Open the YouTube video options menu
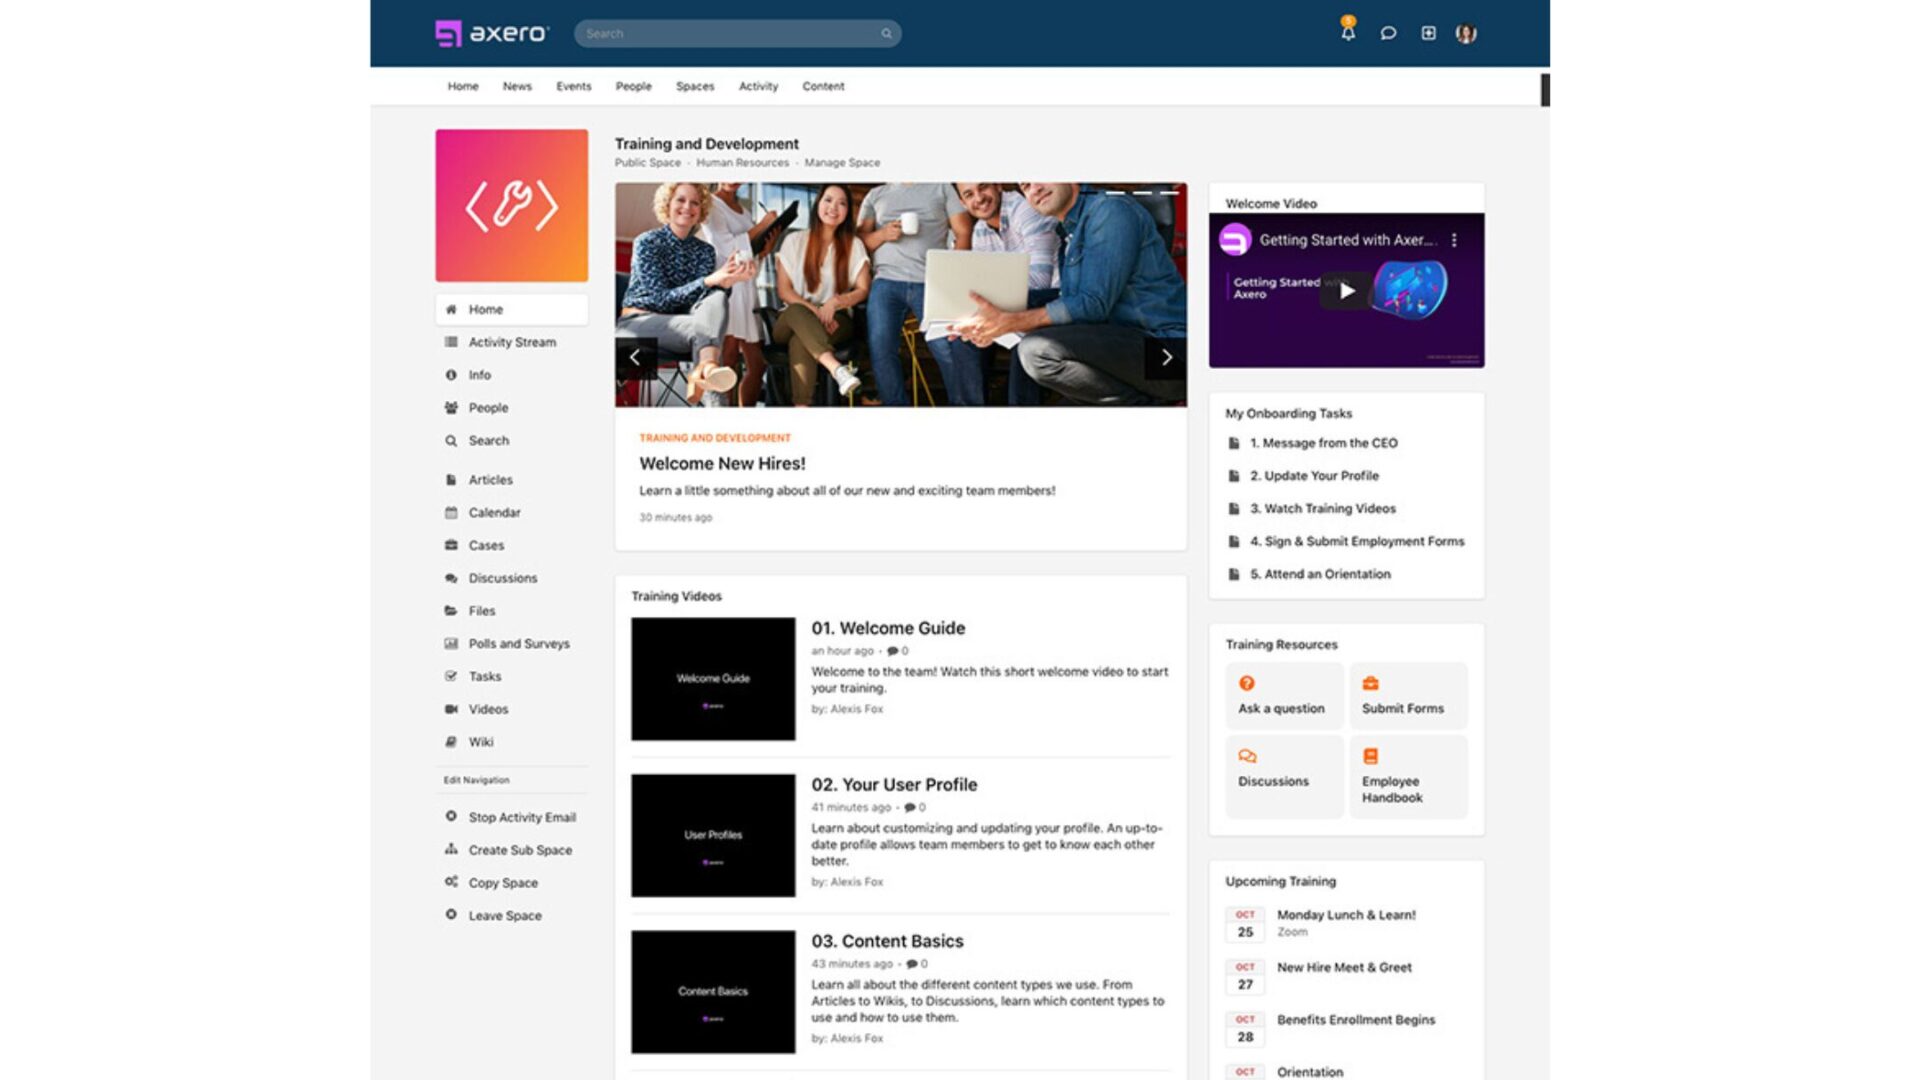 click(x=1454, y=240)
